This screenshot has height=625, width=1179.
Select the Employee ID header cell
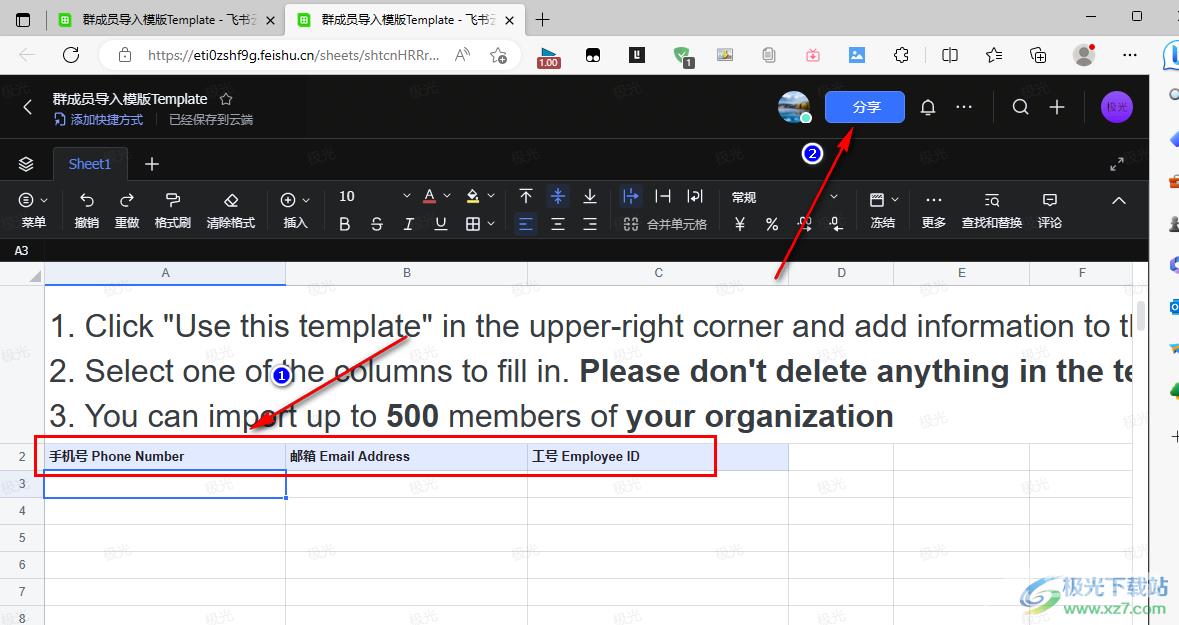pos(658,457)
